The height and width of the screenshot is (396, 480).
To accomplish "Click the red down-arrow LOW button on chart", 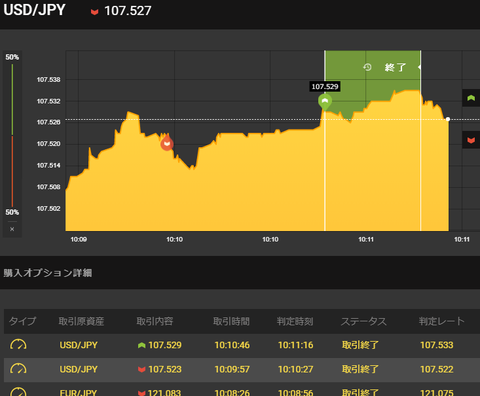I will click(x=471, y=140).
